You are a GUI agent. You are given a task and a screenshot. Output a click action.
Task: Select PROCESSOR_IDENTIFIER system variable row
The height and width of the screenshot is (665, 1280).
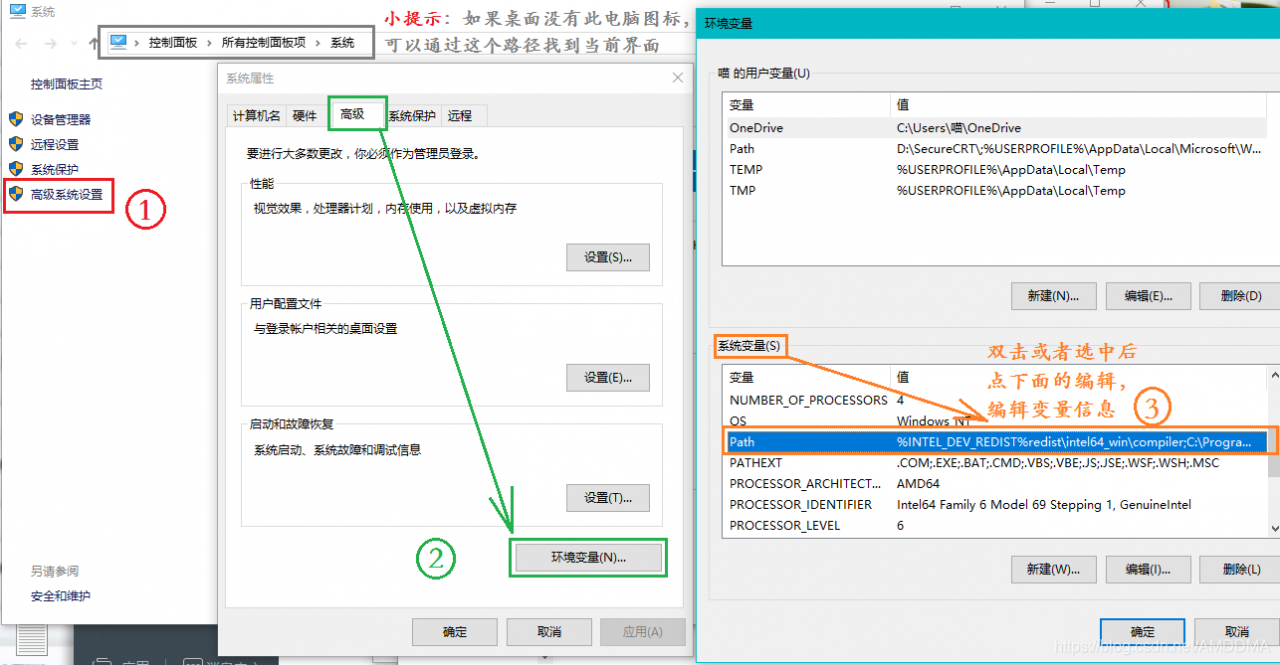994,505
